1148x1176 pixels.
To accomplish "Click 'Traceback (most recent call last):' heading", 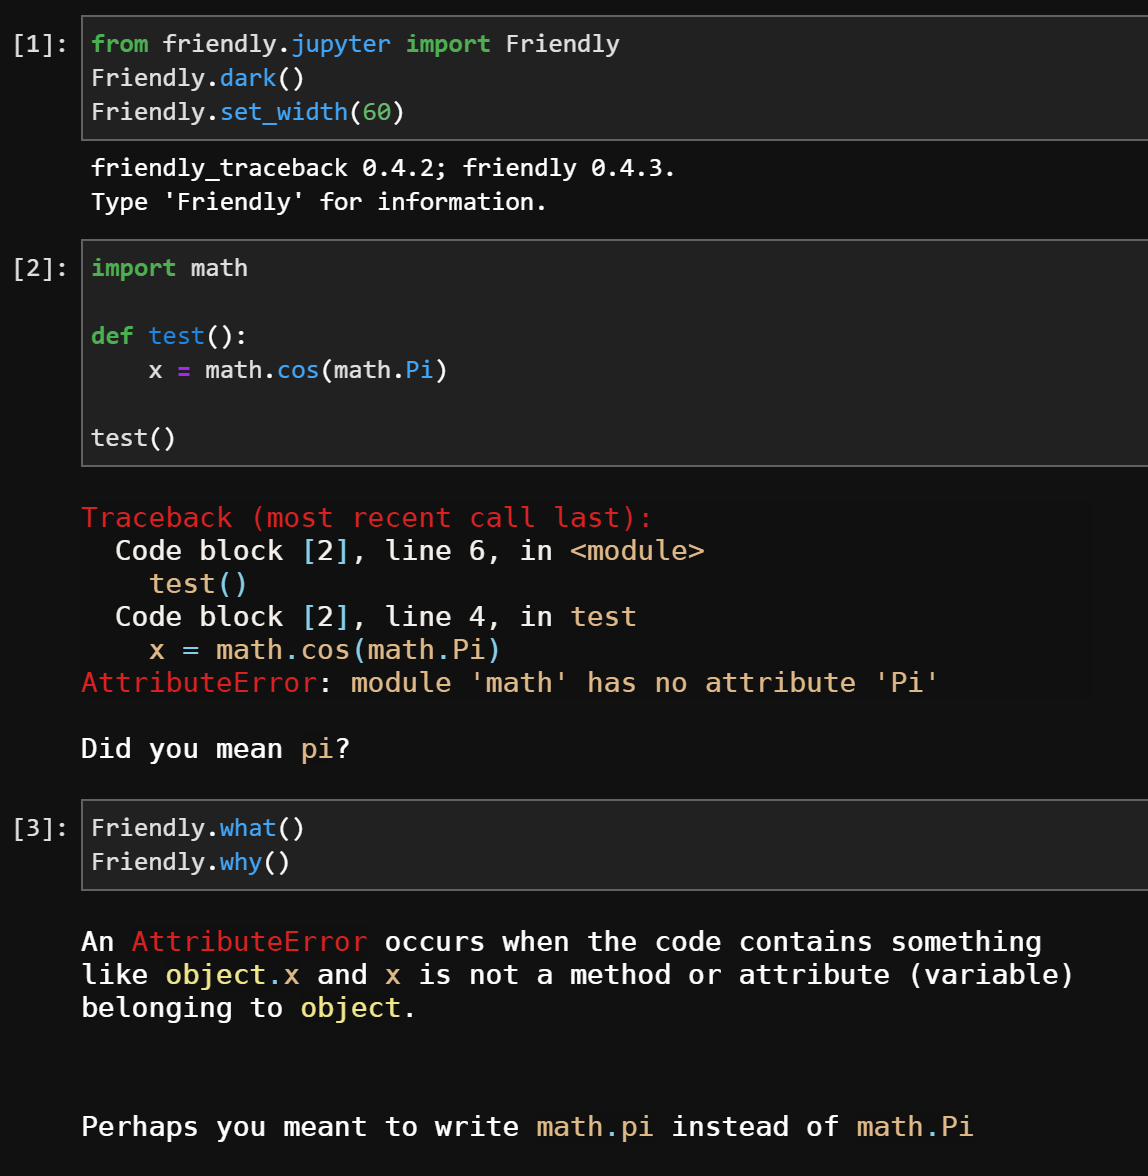I will click(x=367, y=518).
